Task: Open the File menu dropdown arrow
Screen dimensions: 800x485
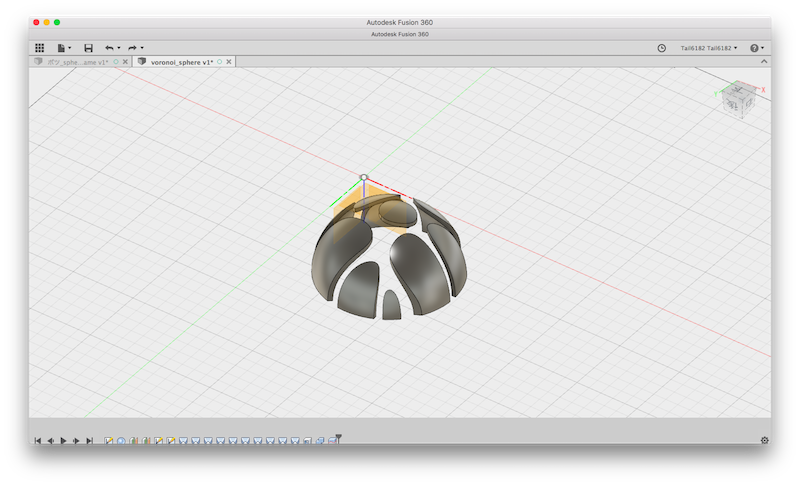Action: point(69,48)
